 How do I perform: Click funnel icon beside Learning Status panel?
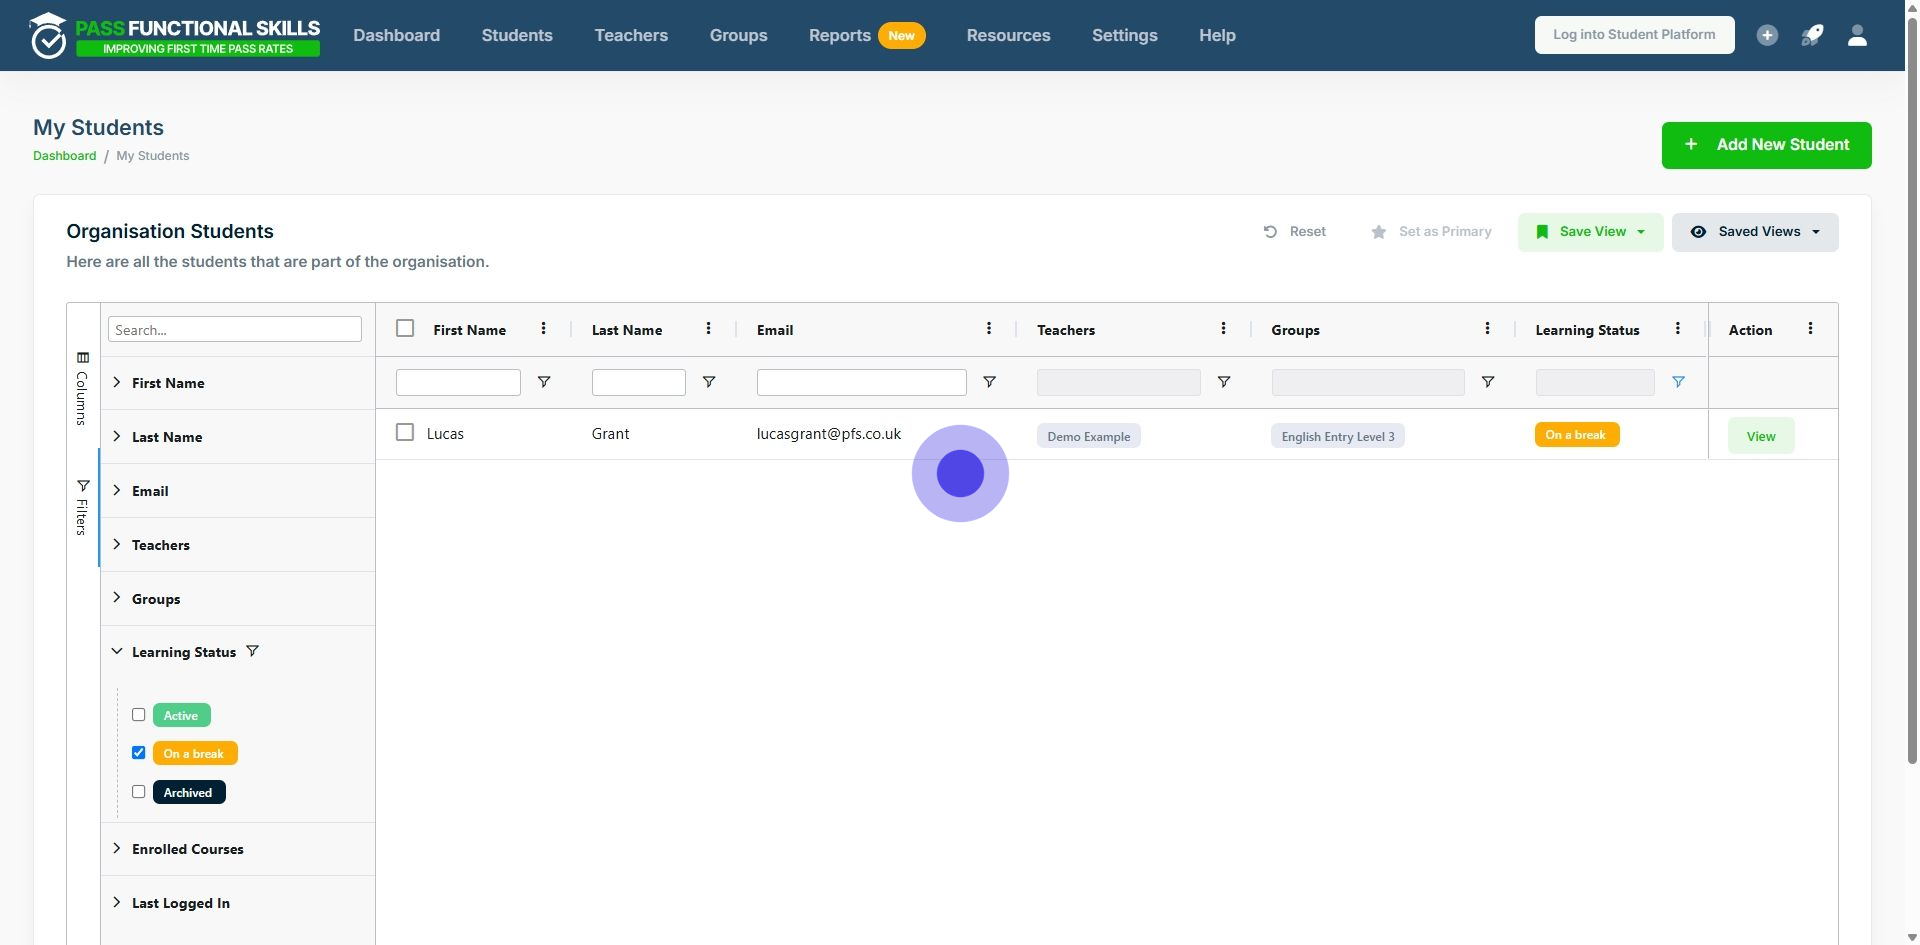coord(252,651)
